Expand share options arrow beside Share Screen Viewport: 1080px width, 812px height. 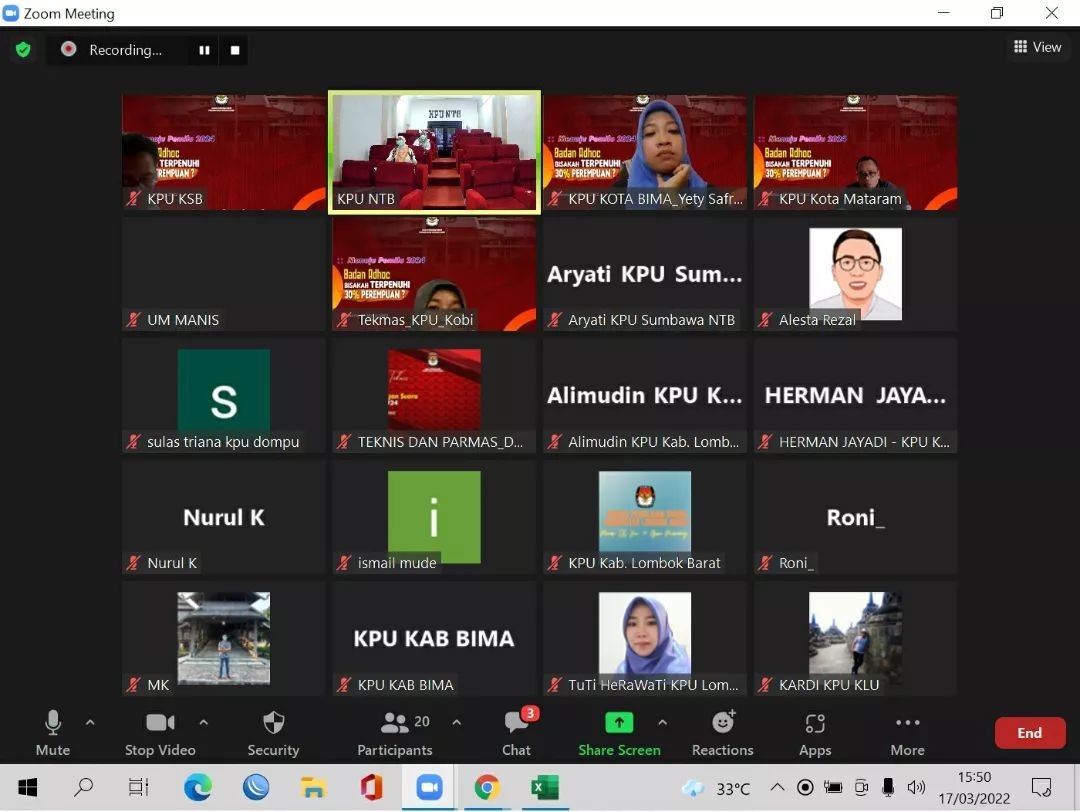pyautogui.click(x=662, y=722)
